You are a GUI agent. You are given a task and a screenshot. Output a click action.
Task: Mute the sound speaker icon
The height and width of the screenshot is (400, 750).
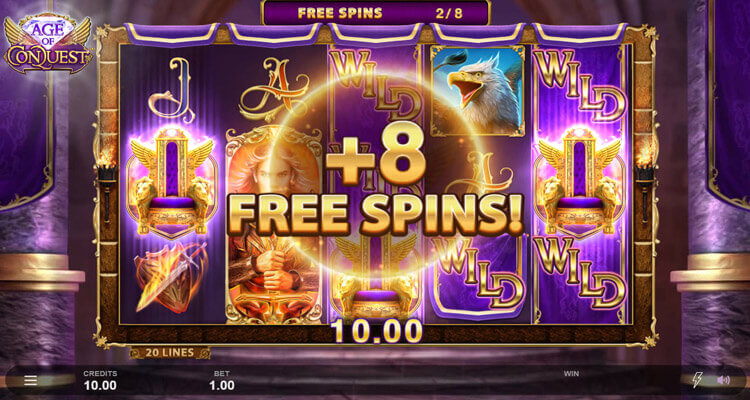tap(723, 380)
